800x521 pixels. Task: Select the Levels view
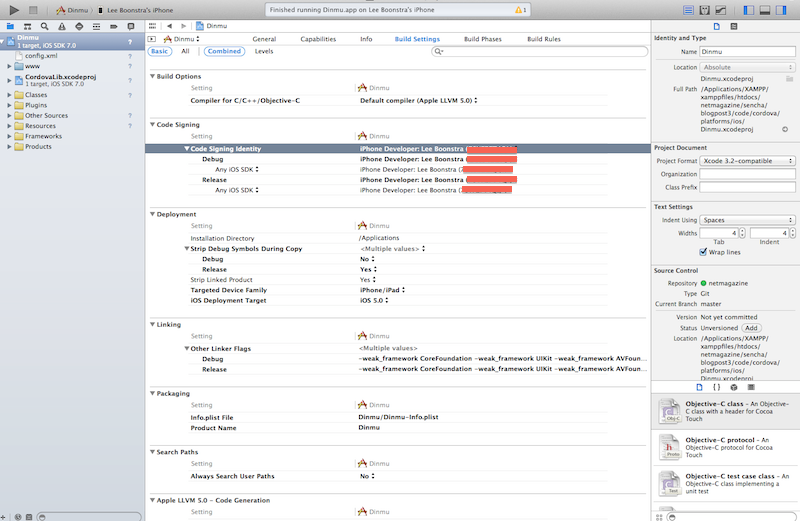(264, 51)
